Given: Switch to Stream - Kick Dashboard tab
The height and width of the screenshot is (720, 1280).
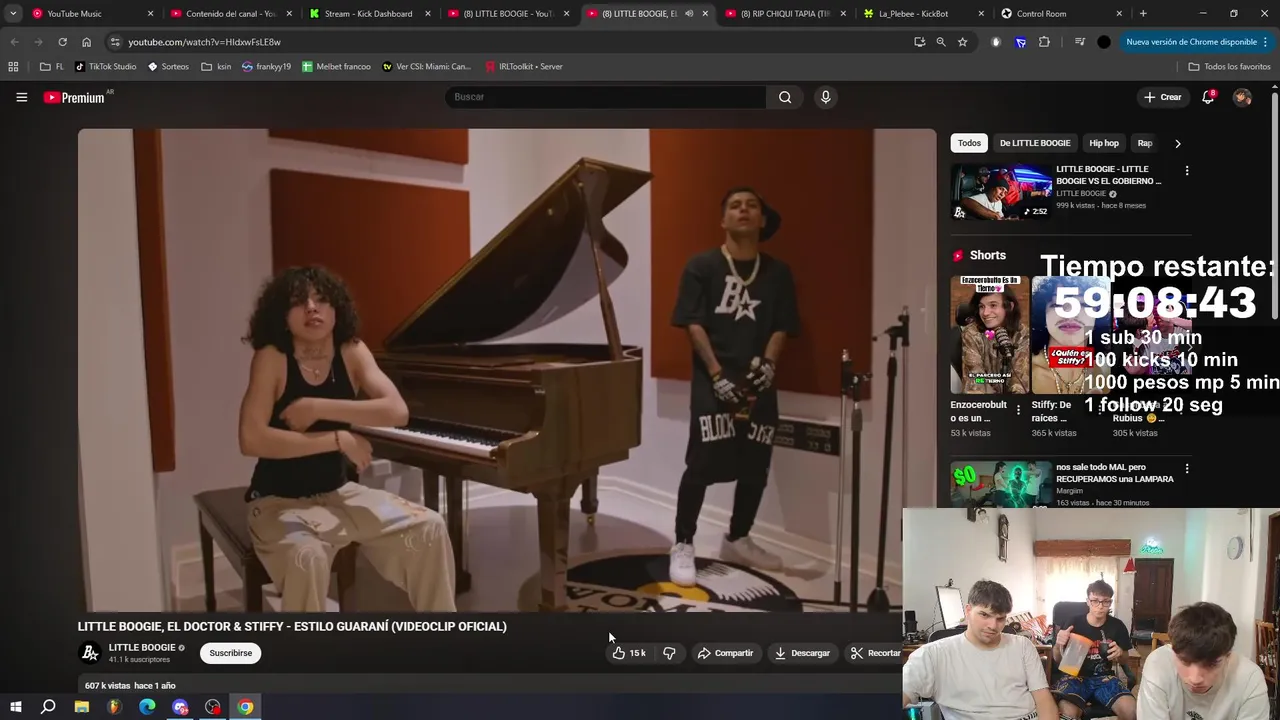Looking at the screenshot, I should click(370, 14).
